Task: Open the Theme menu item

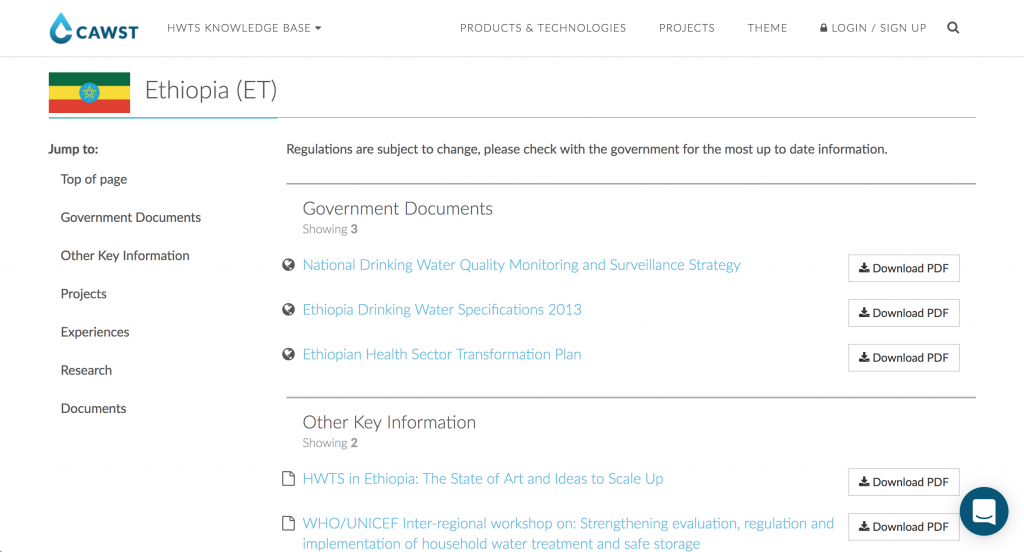Action: click(767, 27)
